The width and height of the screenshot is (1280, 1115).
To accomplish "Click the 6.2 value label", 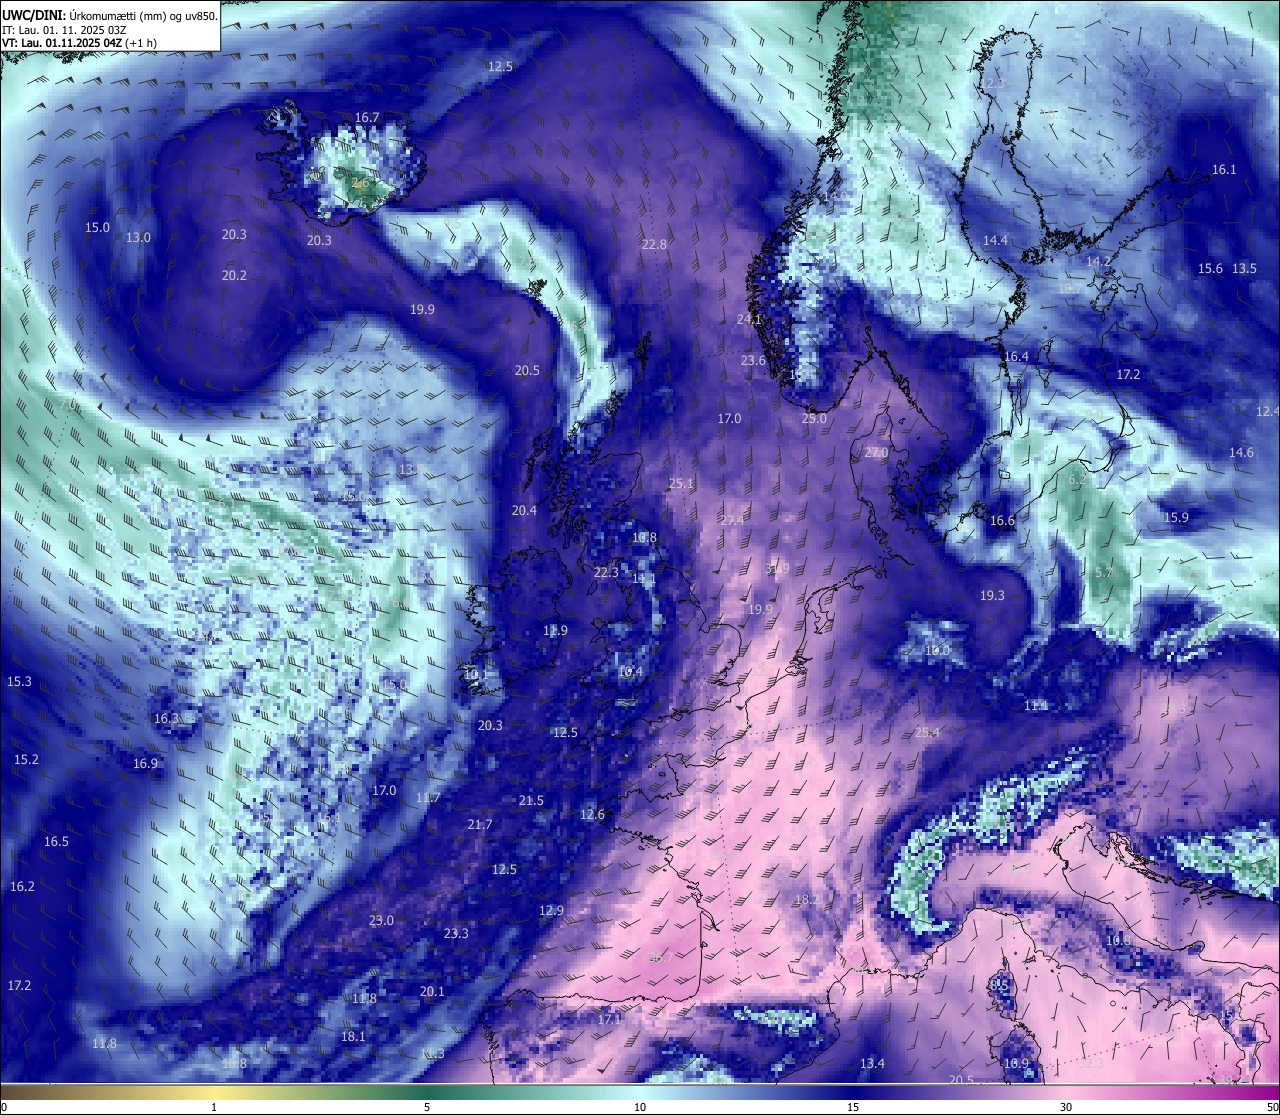I will pyautogui.click(x=1077, y=480).
